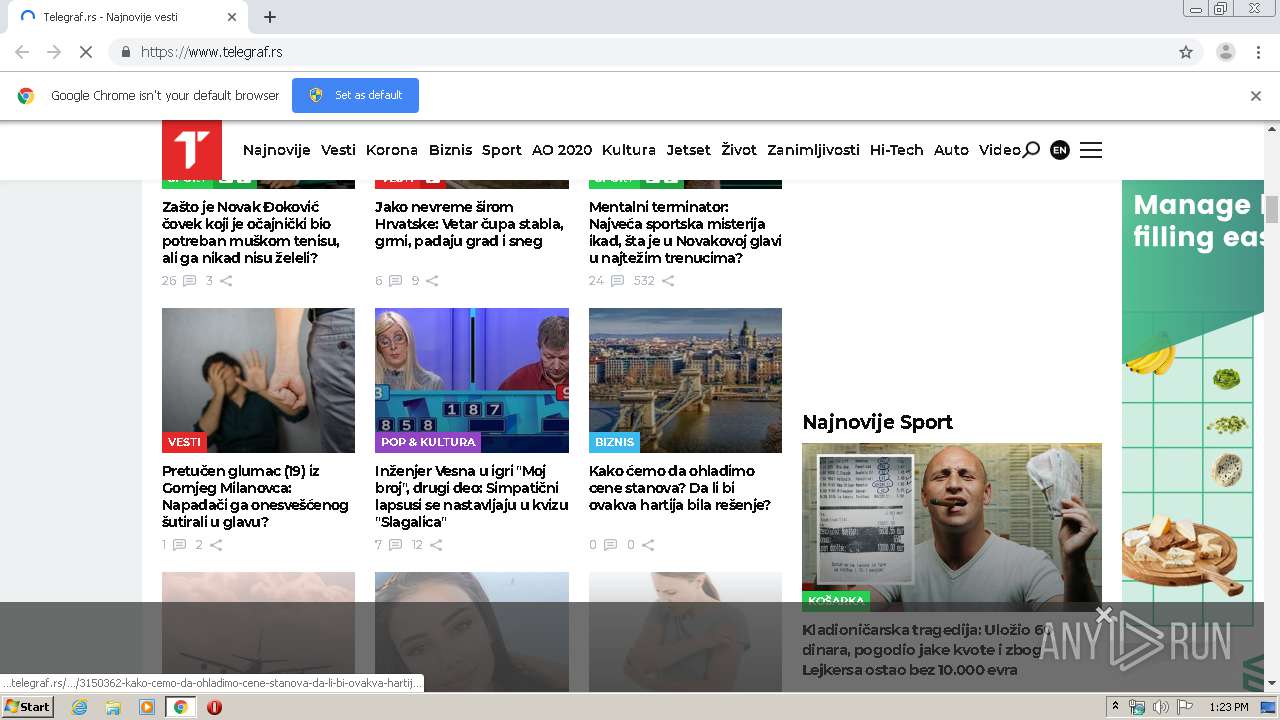Close the bottom overlay ad X
This screenshot has height=720, width=1280.
1104,614
